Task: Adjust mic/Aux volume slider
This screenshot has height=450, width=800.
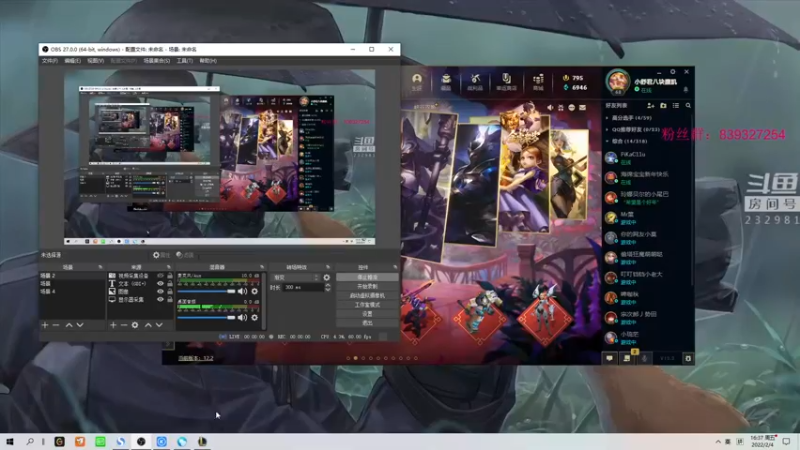Action: 206,291
